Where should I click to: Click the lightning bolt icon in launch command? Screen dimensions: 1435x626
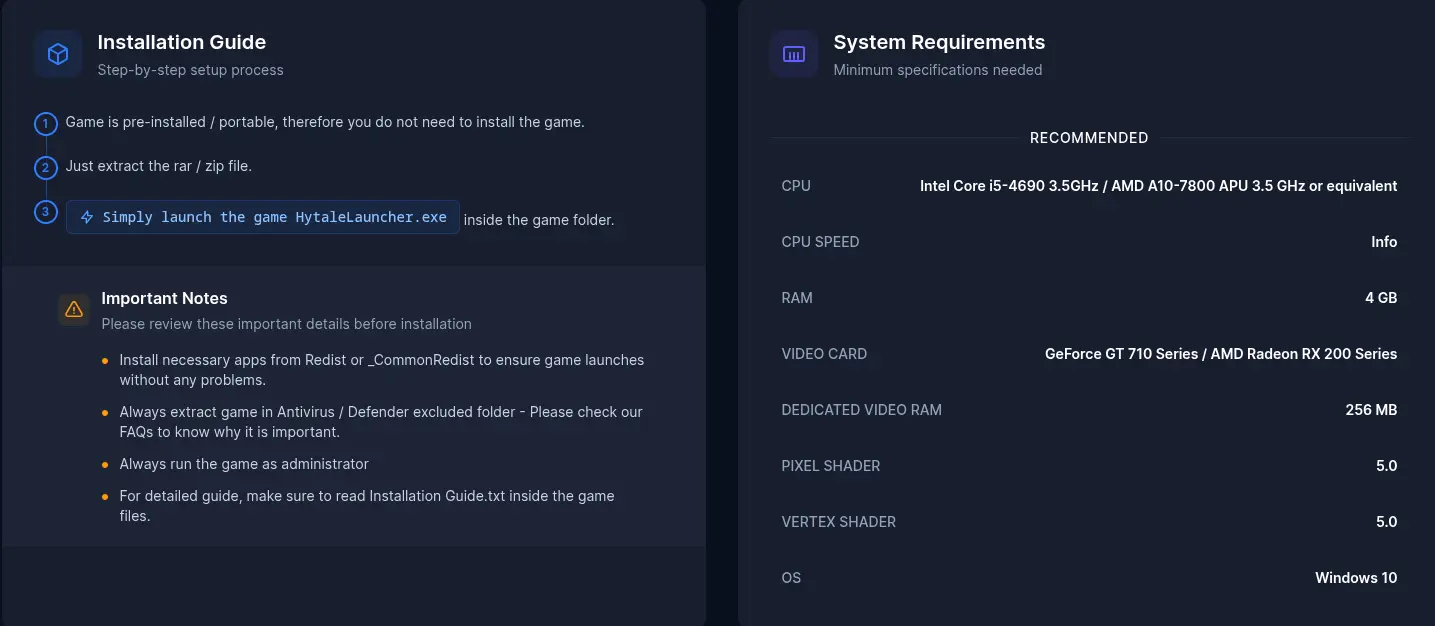[87, 217]
